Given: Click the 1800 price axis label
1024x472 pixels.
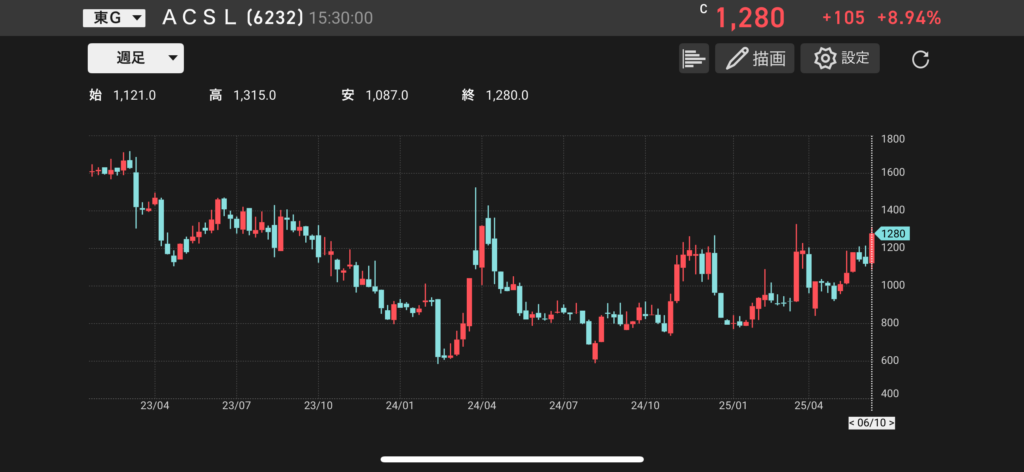Looking at the screenshot, I should coord(892,139).
